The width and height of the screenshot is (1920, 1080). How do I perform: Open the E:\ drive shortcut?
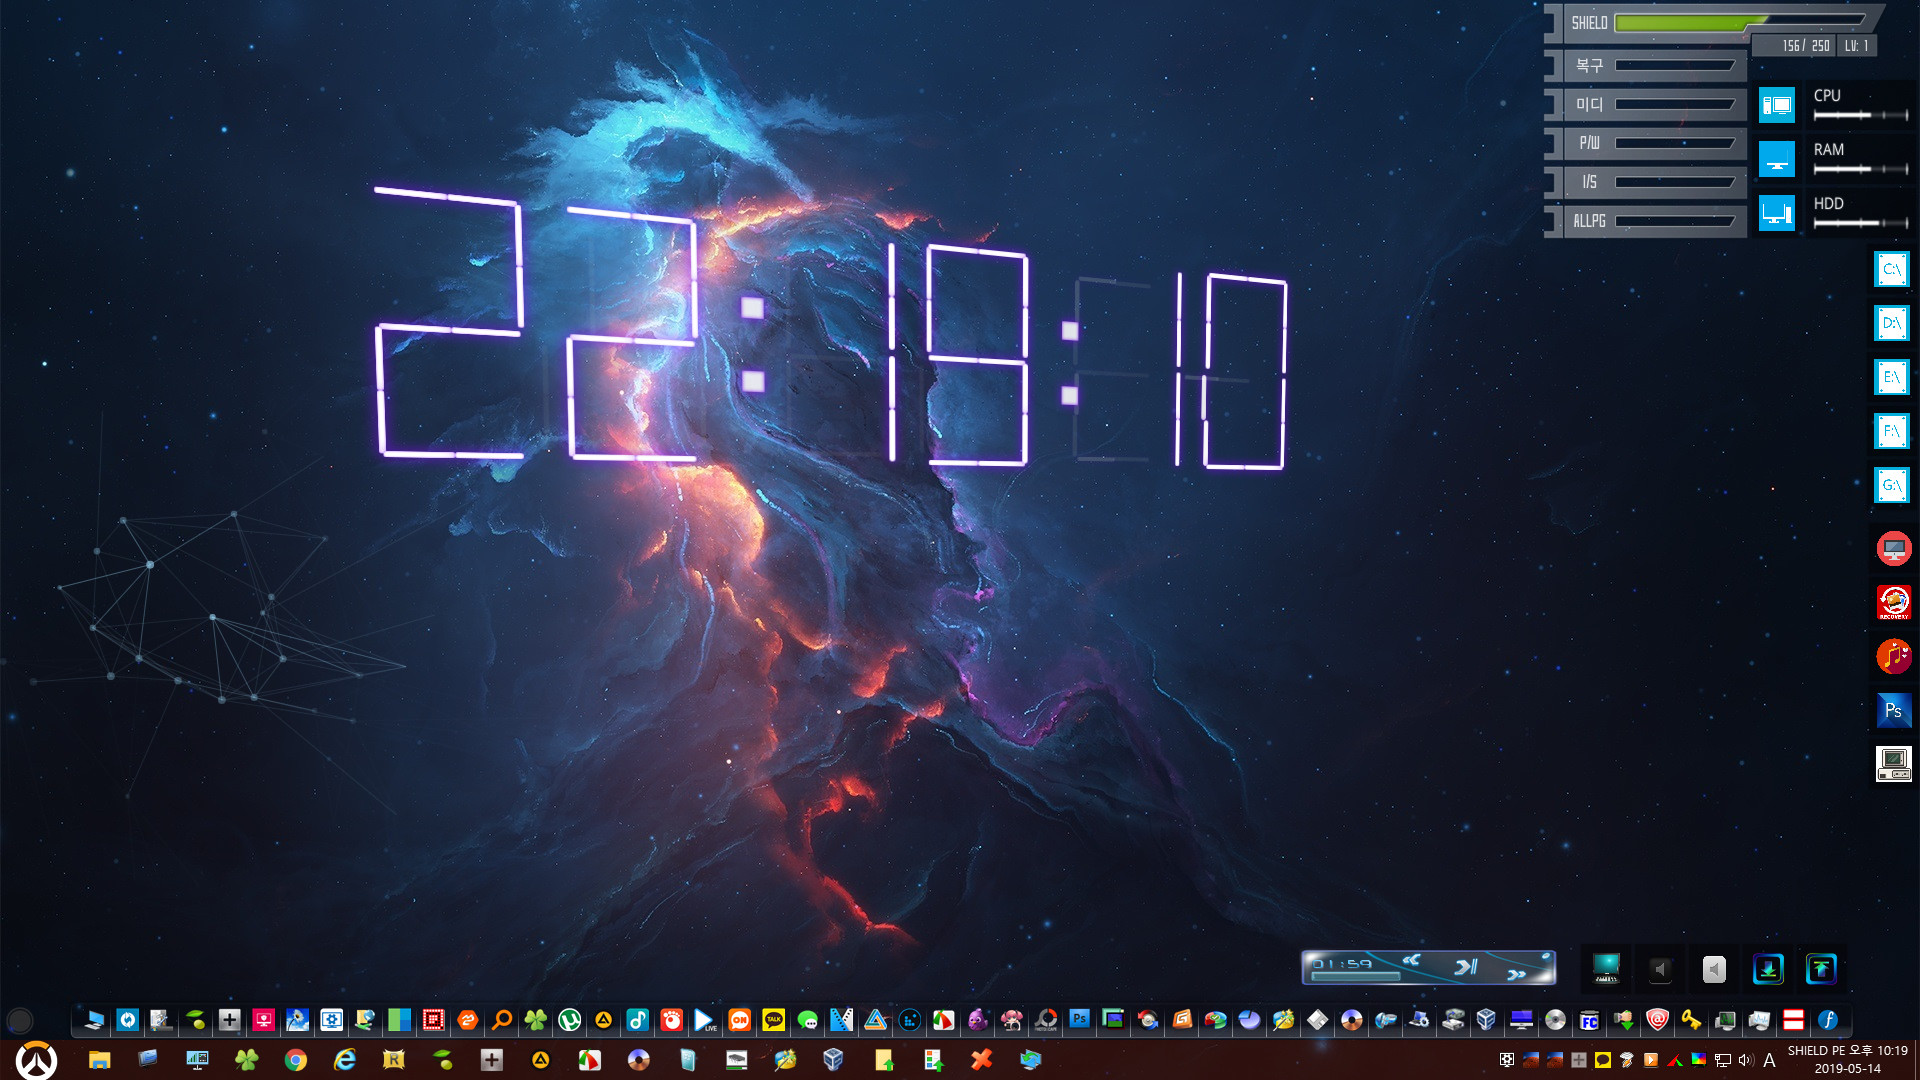coord(1891,378)
